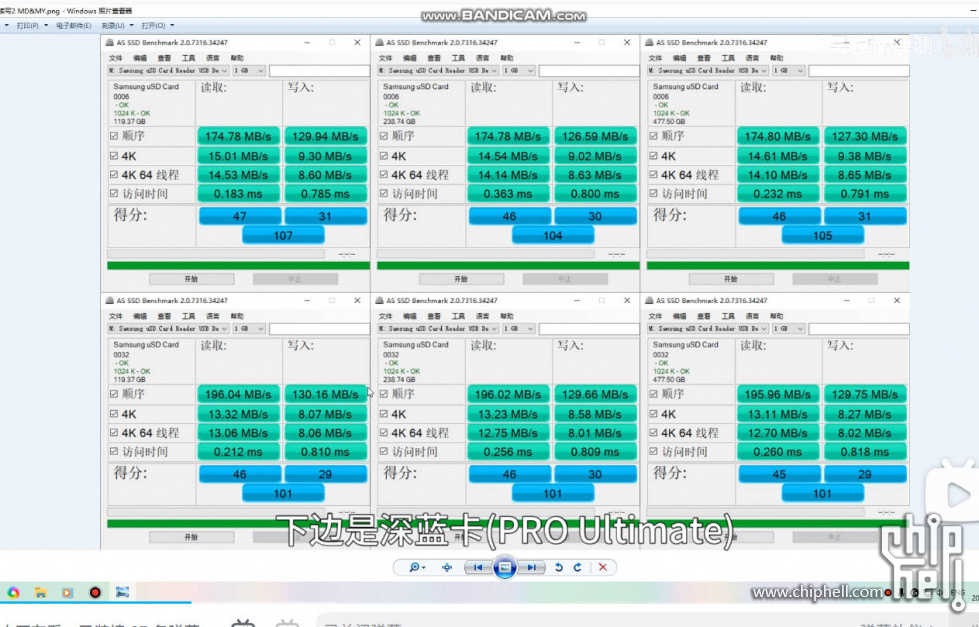This screenshot has height=627, width=979.
Task: Toggle 4K 64 线程 checkbox in 14.14 MB/s row
Action: (x=383, y=174)
